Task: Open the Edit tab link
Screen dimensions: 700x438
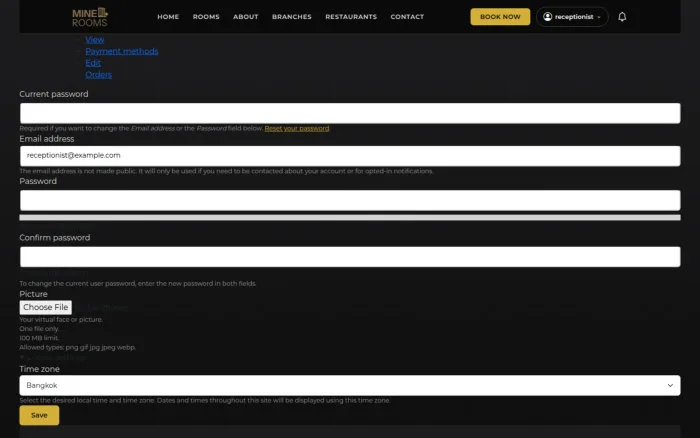Action: (x=93, y=63)
